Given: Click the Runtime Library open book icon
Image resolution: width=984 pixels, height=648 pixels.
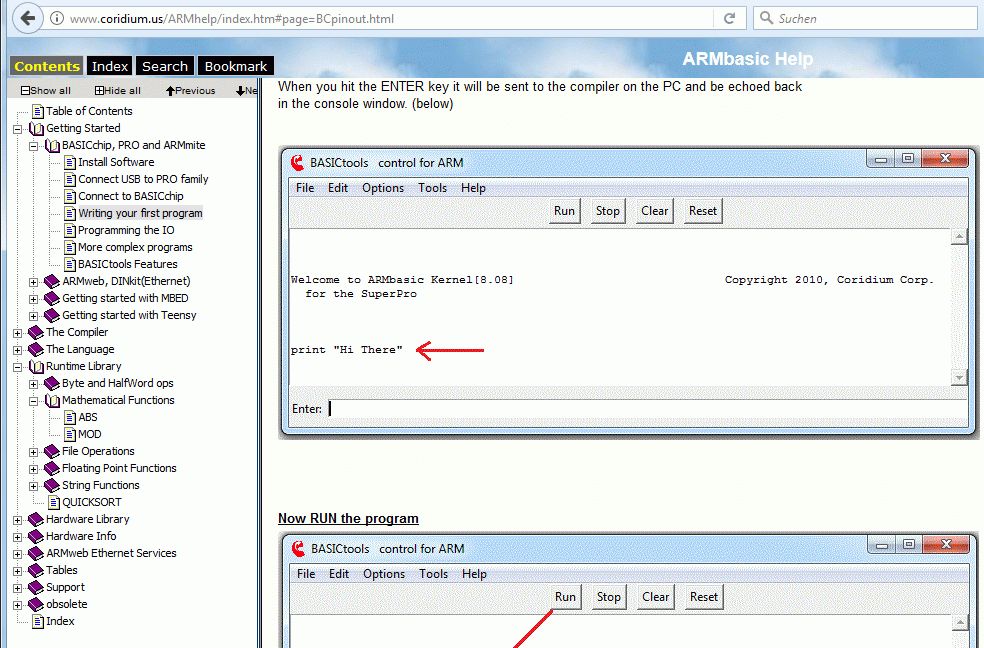Looking at the screenshot, I should coord(37,366).
